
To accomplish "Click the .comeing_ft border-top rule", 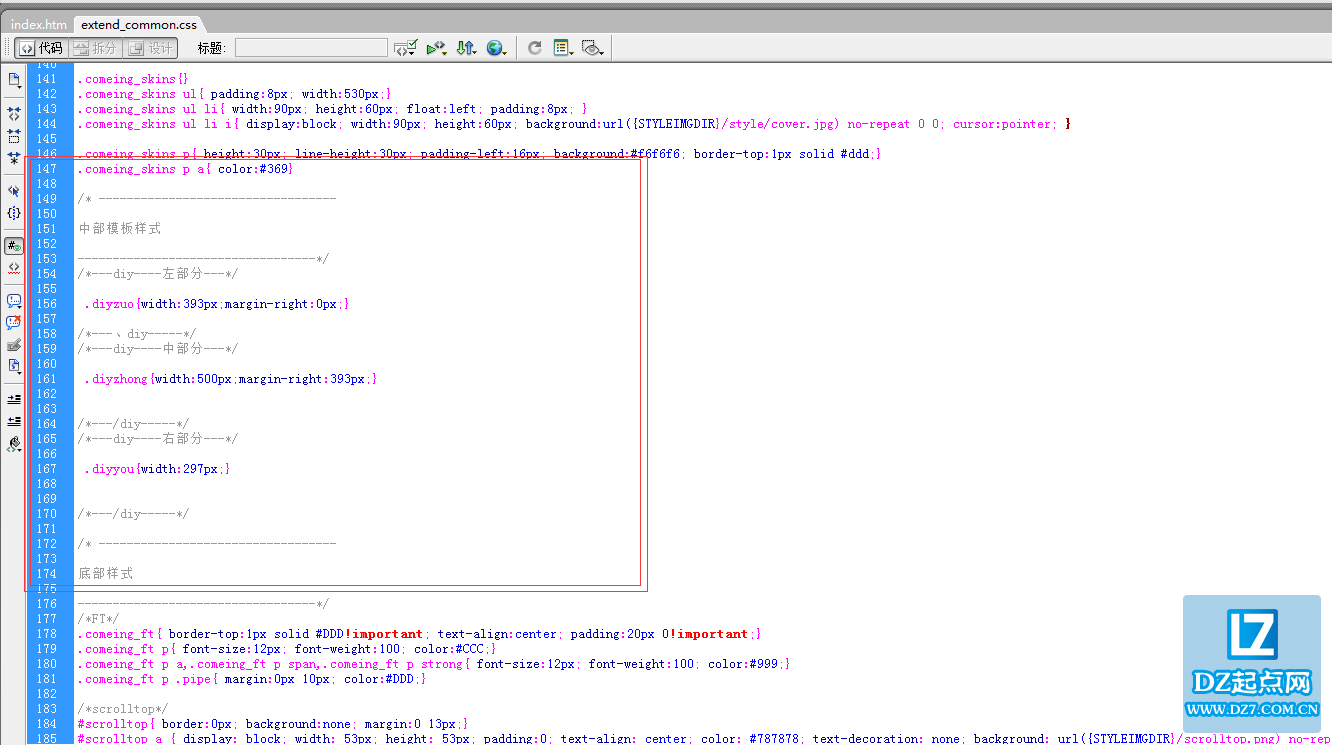I will (x=419, y=634).
